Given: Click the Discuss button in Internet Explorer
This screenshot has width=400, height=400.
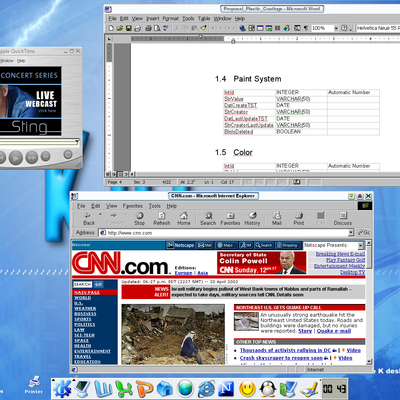Looking at the screenshot, I should (x=343, y=219).
